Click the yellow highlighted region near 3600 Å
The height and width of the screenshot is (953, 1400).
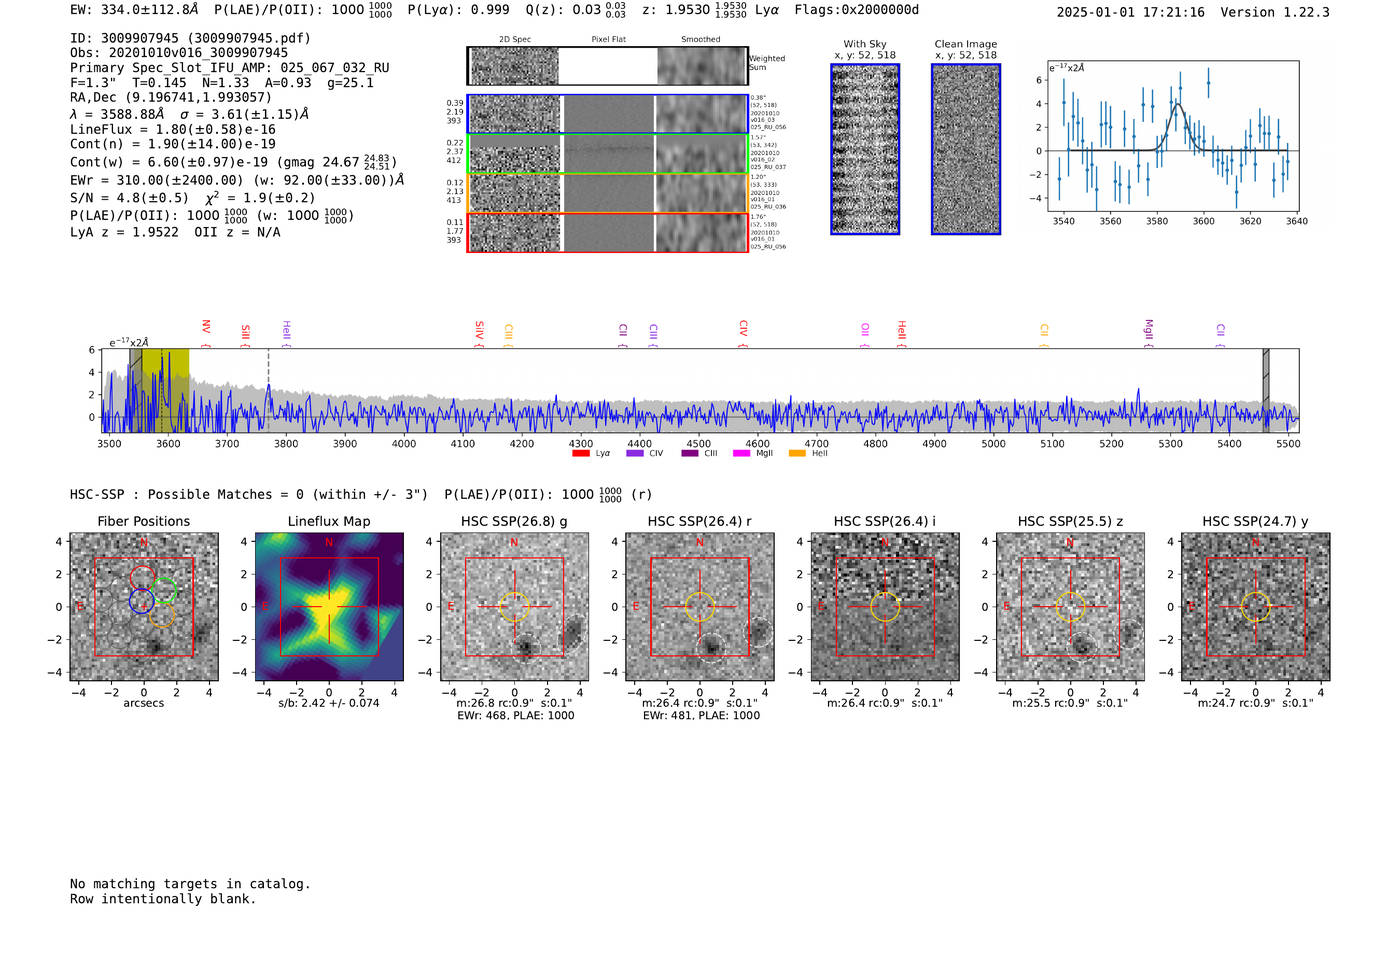(x=165, y=391)
